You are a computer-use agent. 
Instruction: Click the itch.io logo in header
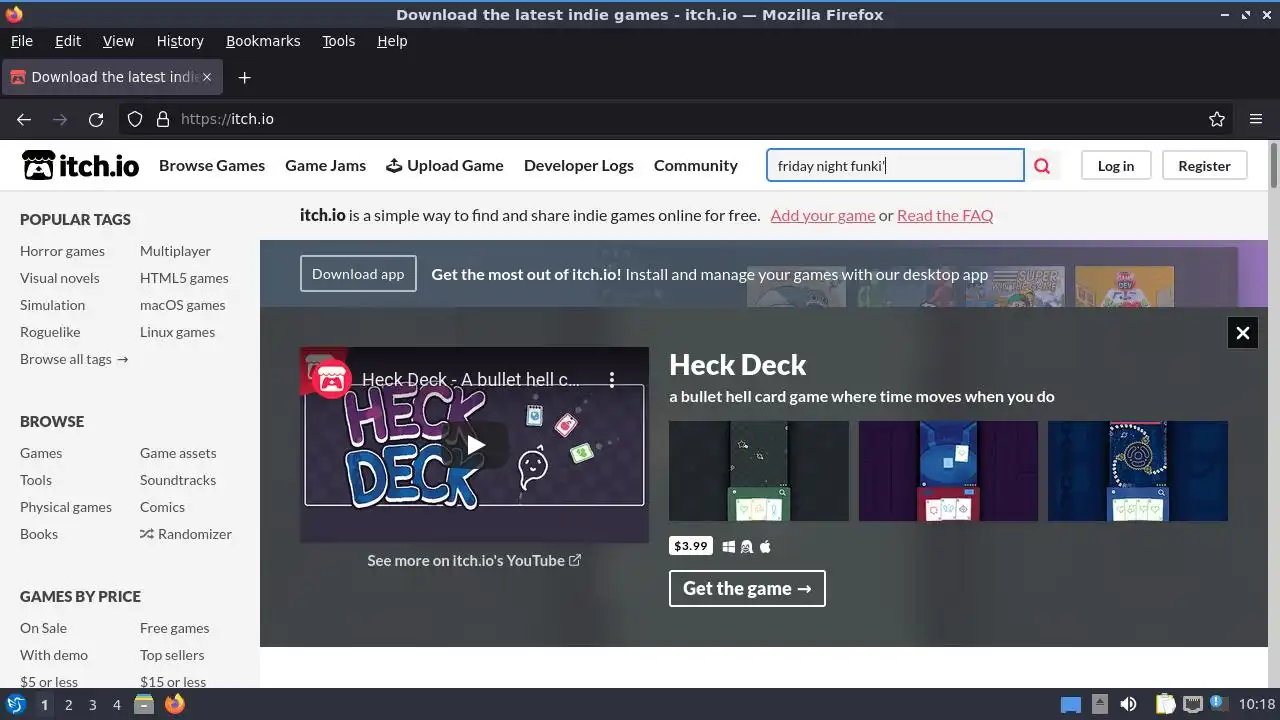pos(80,165)
